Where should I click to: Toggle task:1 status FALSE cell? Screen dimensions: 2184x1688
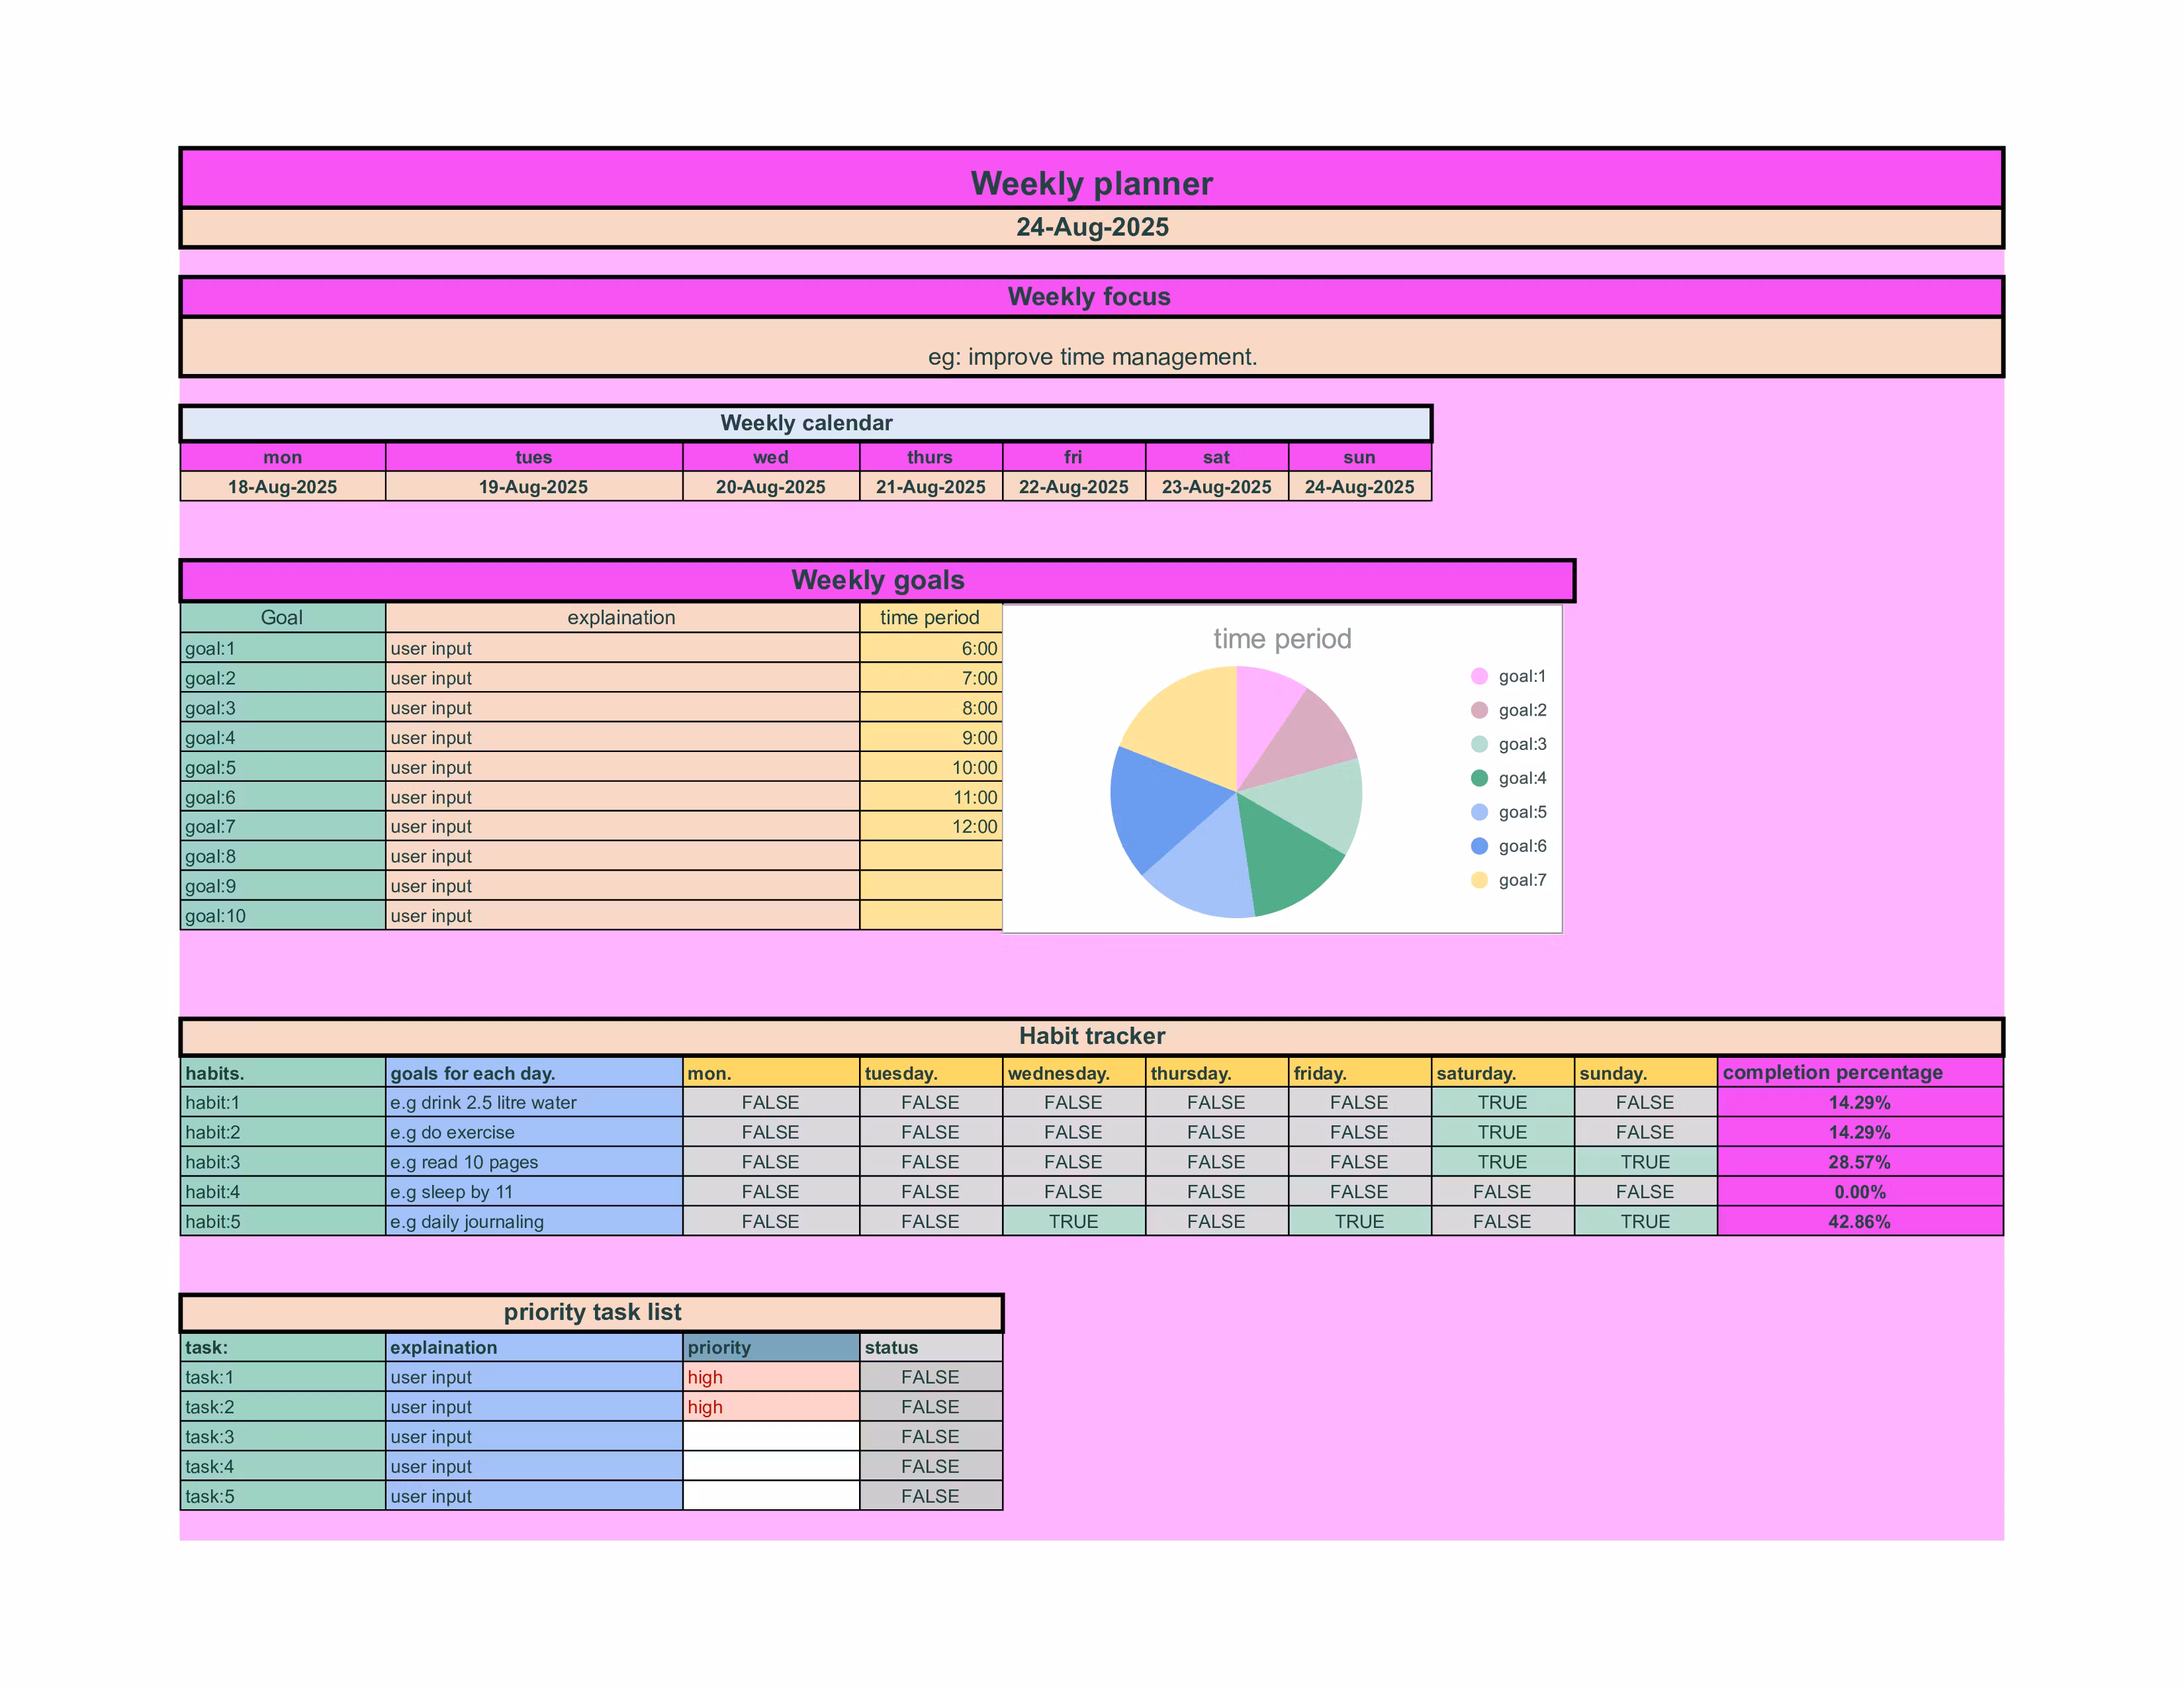pos(930,1377)
